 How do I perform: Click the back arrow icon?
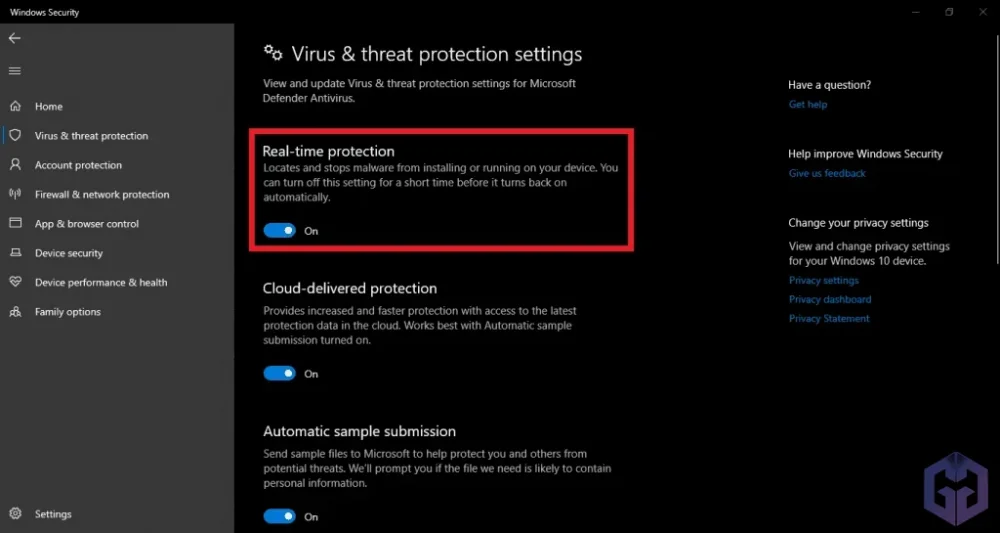(x=14, y=38)
